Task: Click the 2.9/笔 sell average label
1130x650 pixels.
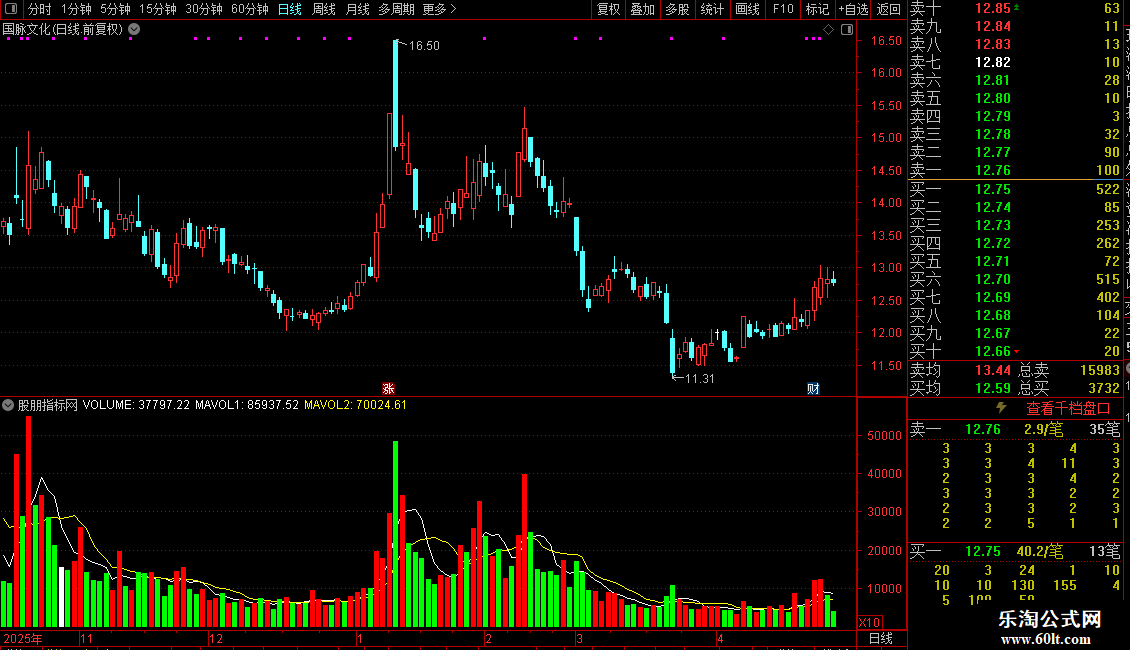Action: (1044, 429)
